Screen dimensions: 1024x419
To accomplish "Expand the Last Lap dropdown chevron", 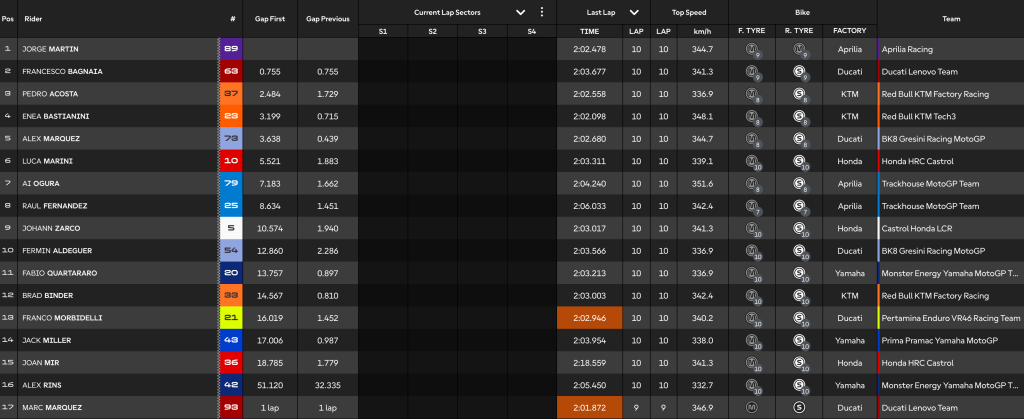I will pyautogui.click(x=635, y=13).
